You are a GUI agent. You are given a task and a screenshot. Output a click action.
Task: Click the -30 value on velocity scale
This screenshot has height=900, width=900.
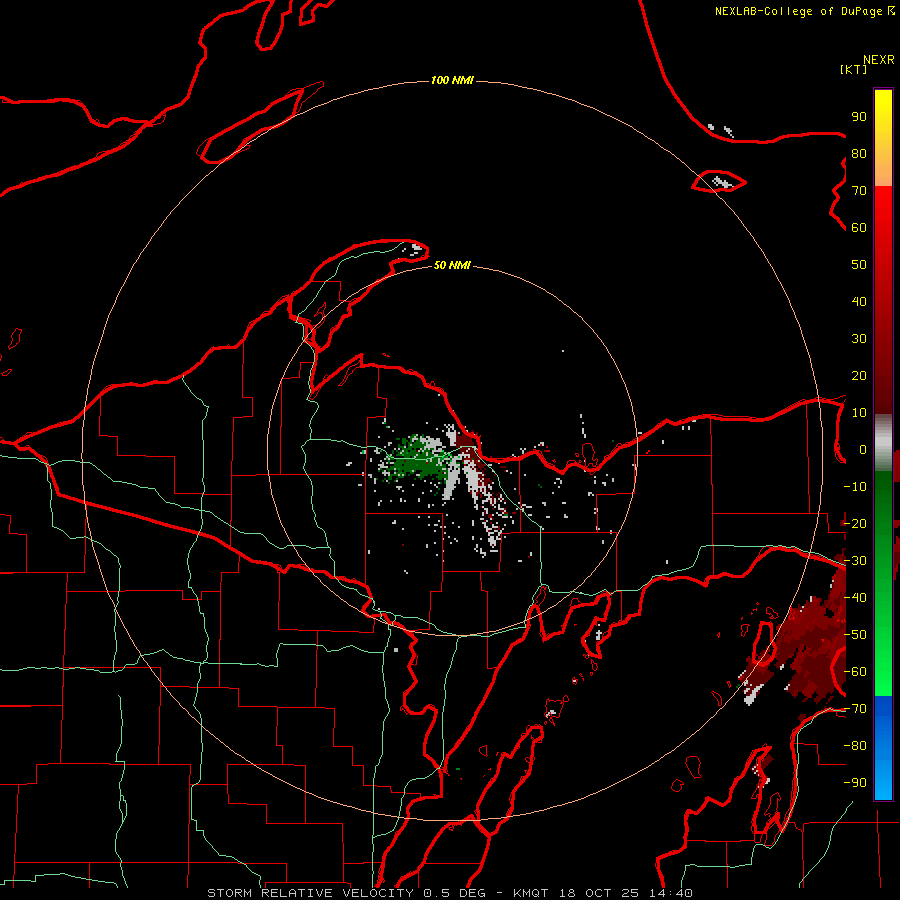coord(855,561)
